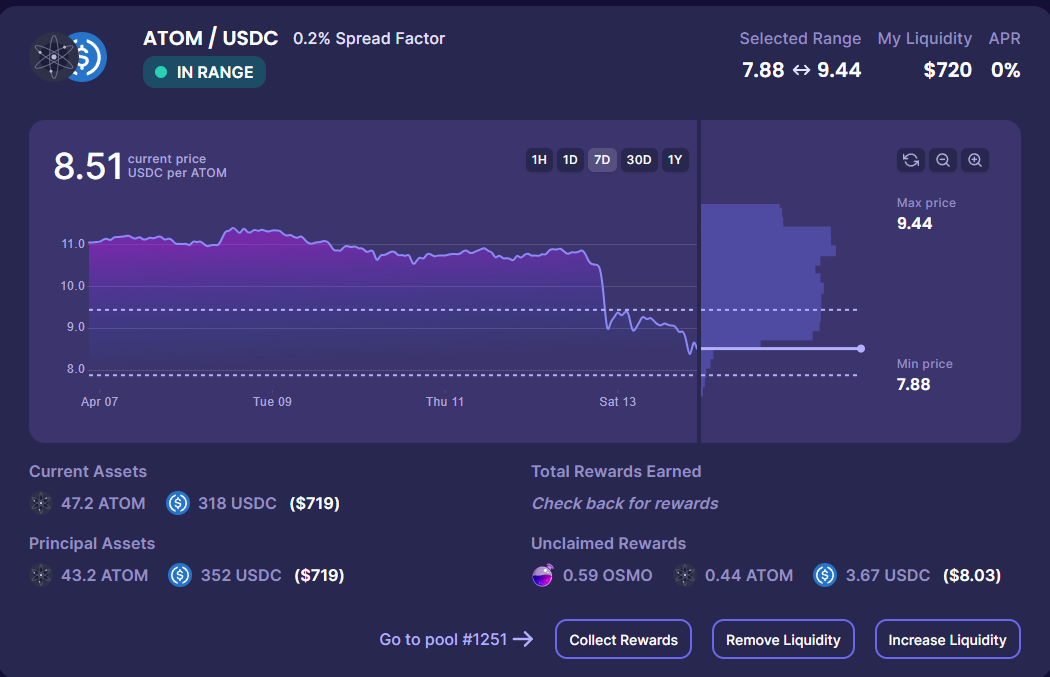Zoom in the liquidity depth chart

[x=975, y=160]
